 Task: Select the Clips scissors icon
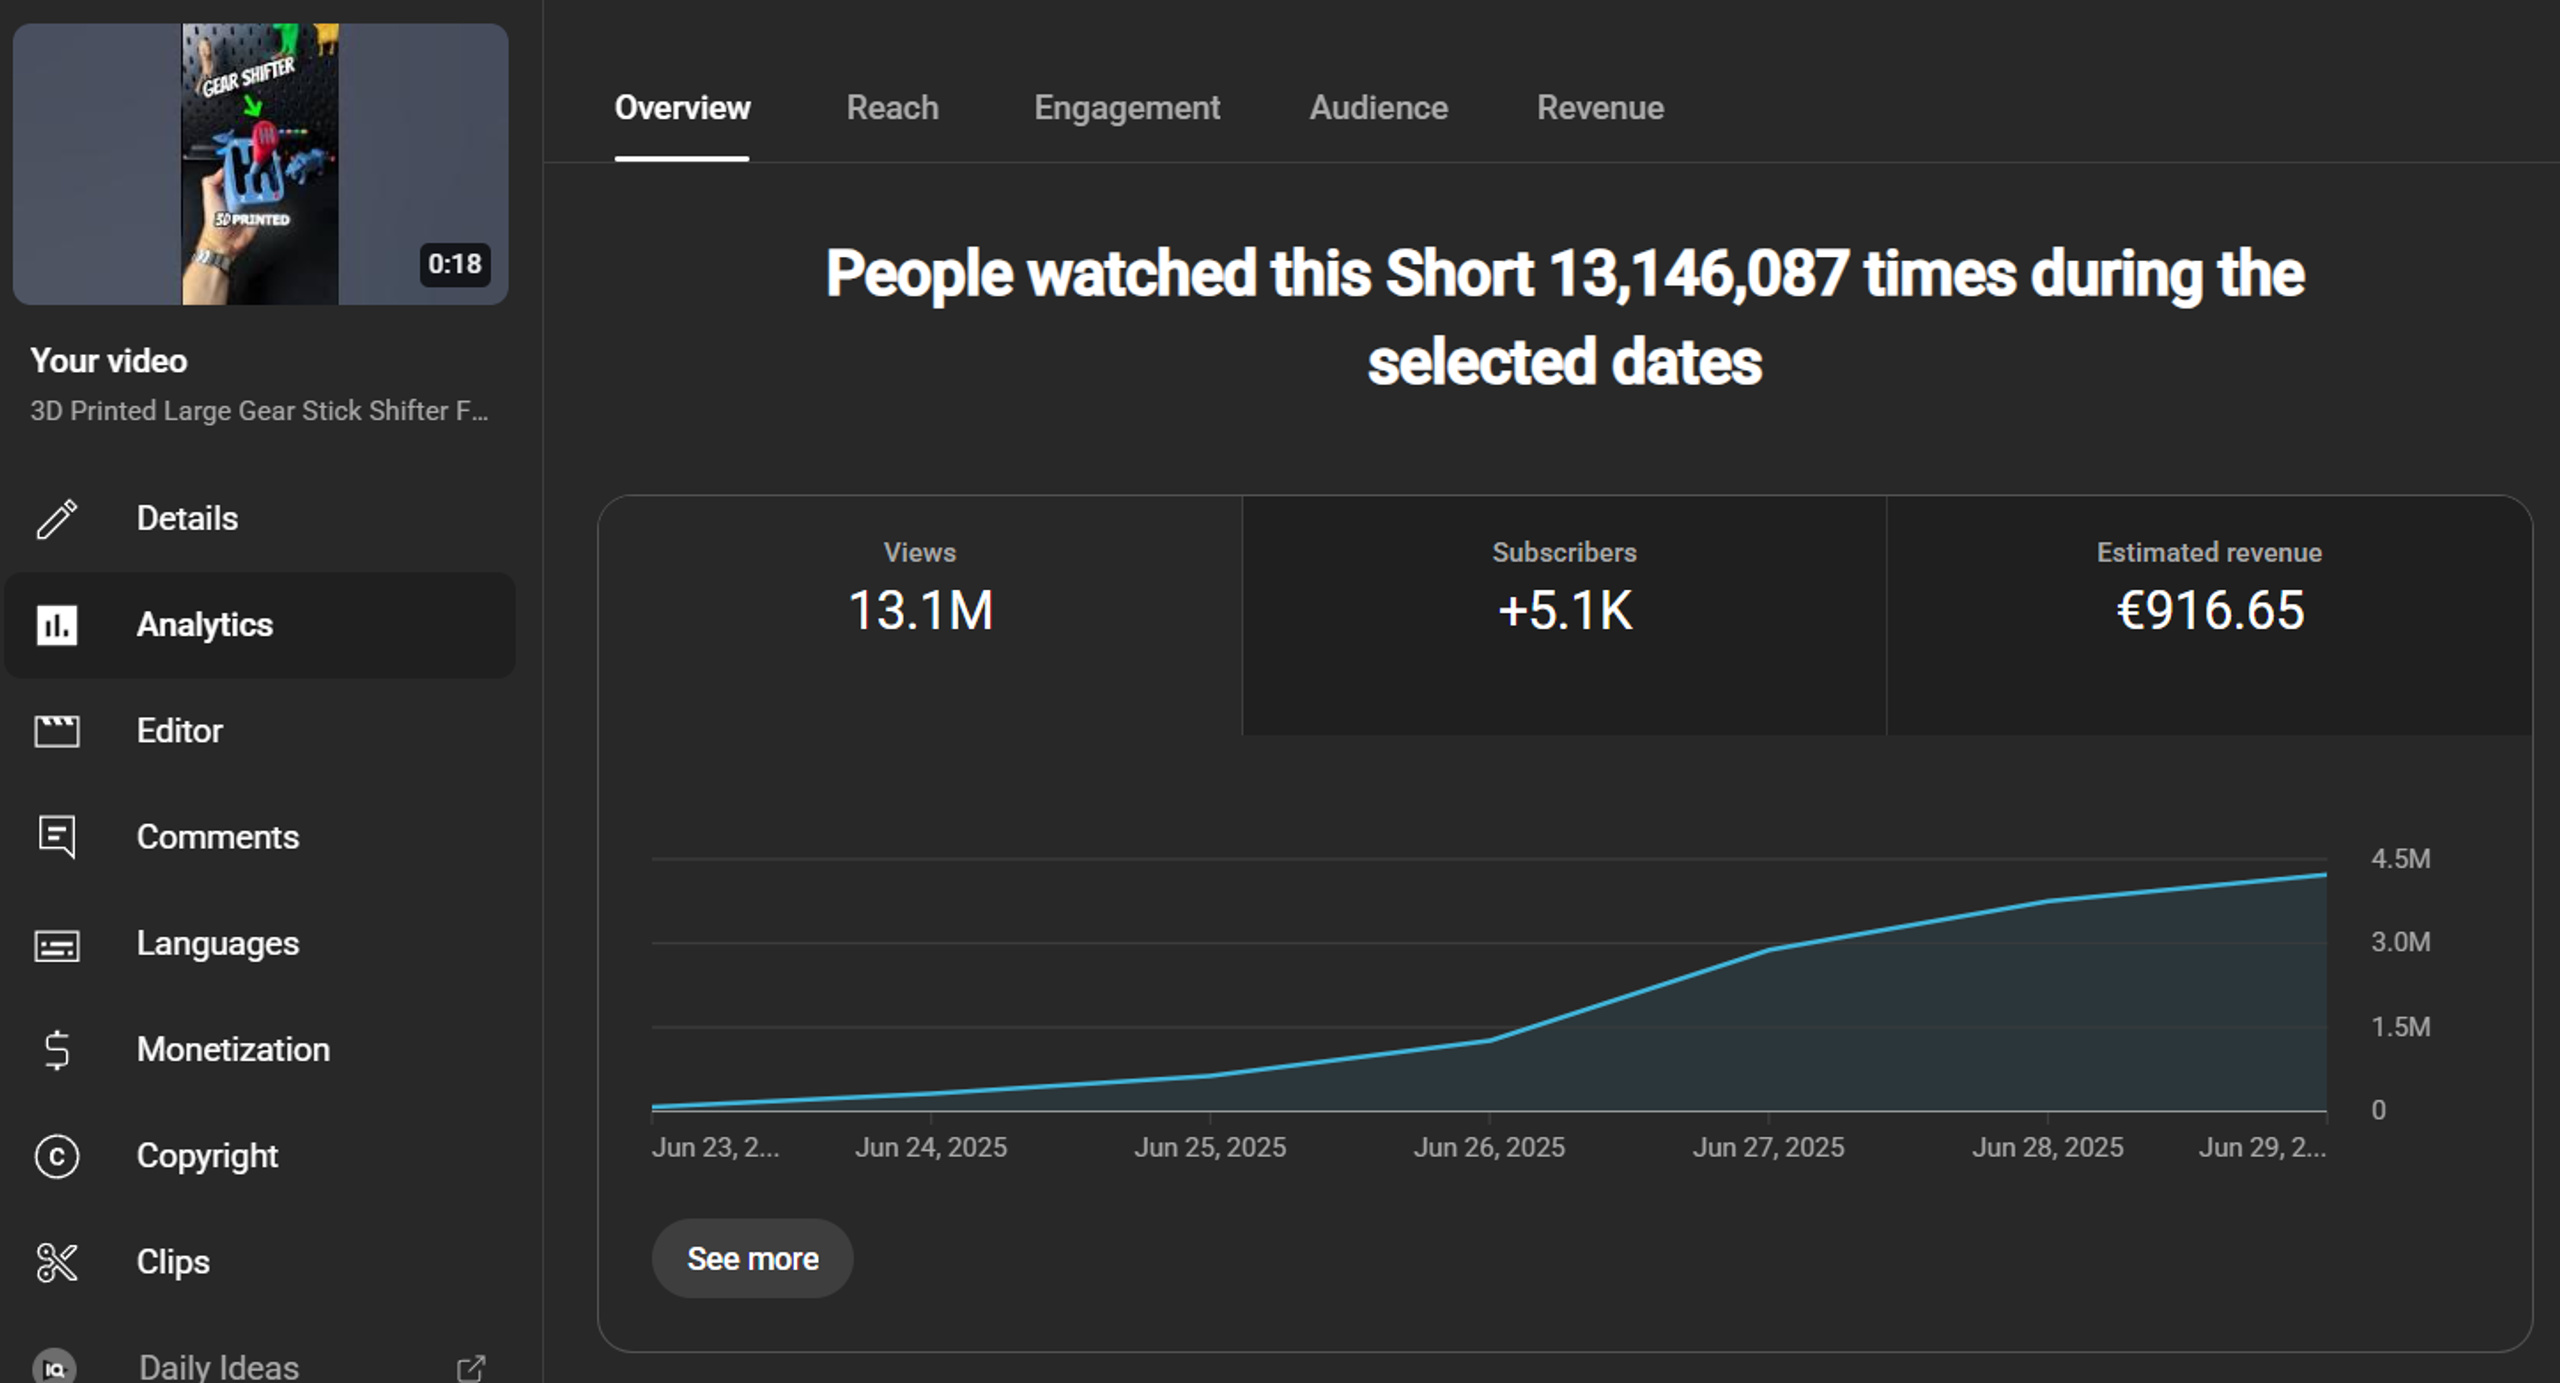click(x=56, y=1263)
